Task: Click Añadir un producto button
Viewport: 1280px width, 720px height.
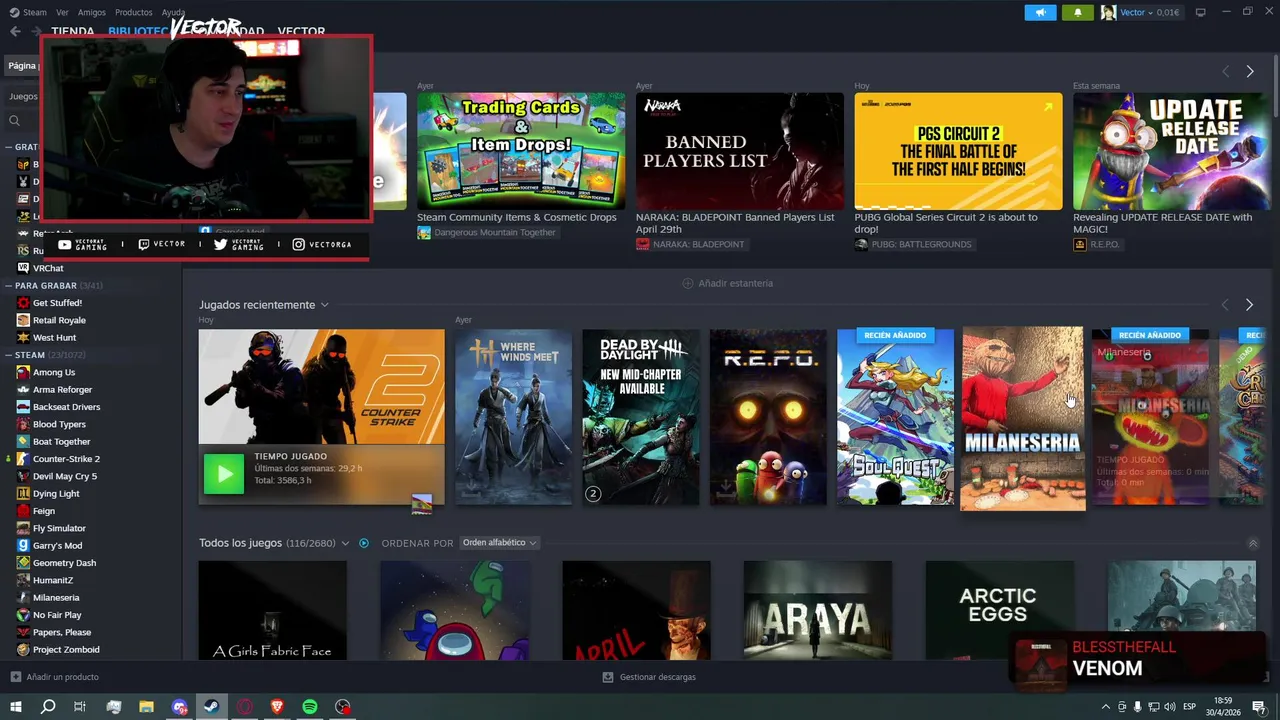Action: point(54,677)
